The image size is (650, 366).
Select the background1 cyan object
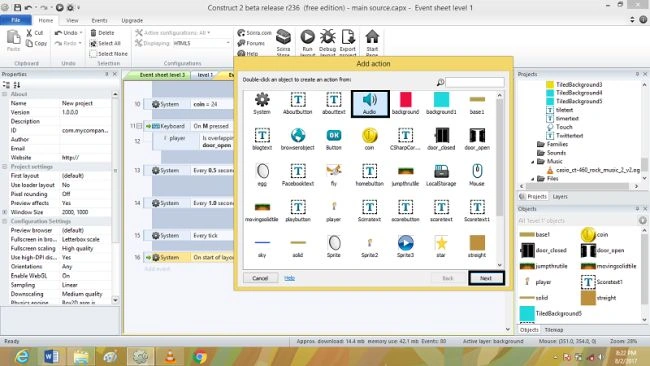point(441,103)
